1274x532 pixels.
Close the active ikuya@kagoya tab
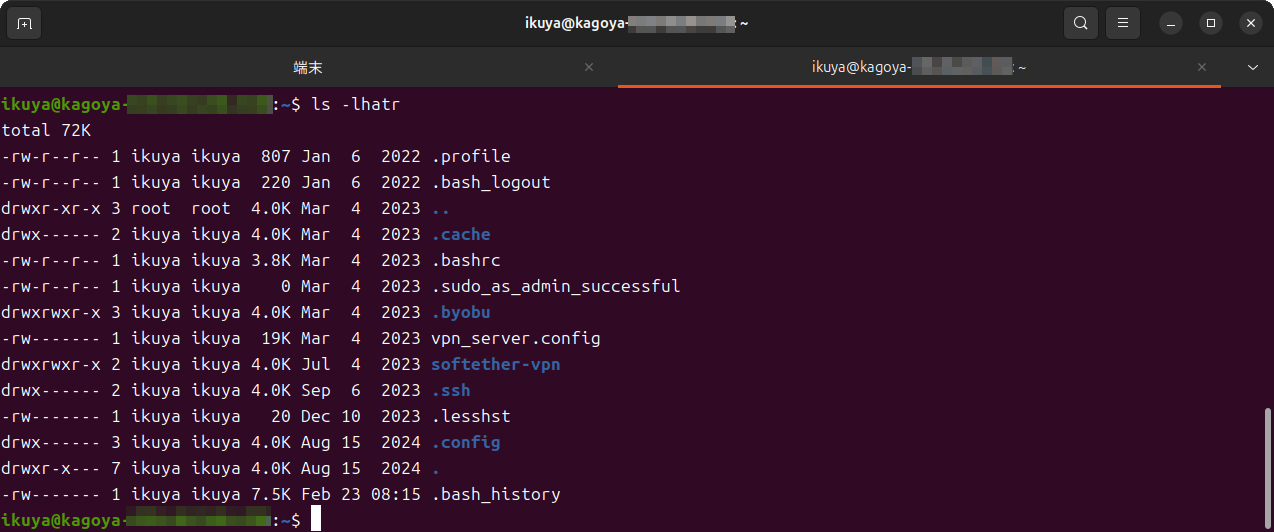click(1202, 67)
